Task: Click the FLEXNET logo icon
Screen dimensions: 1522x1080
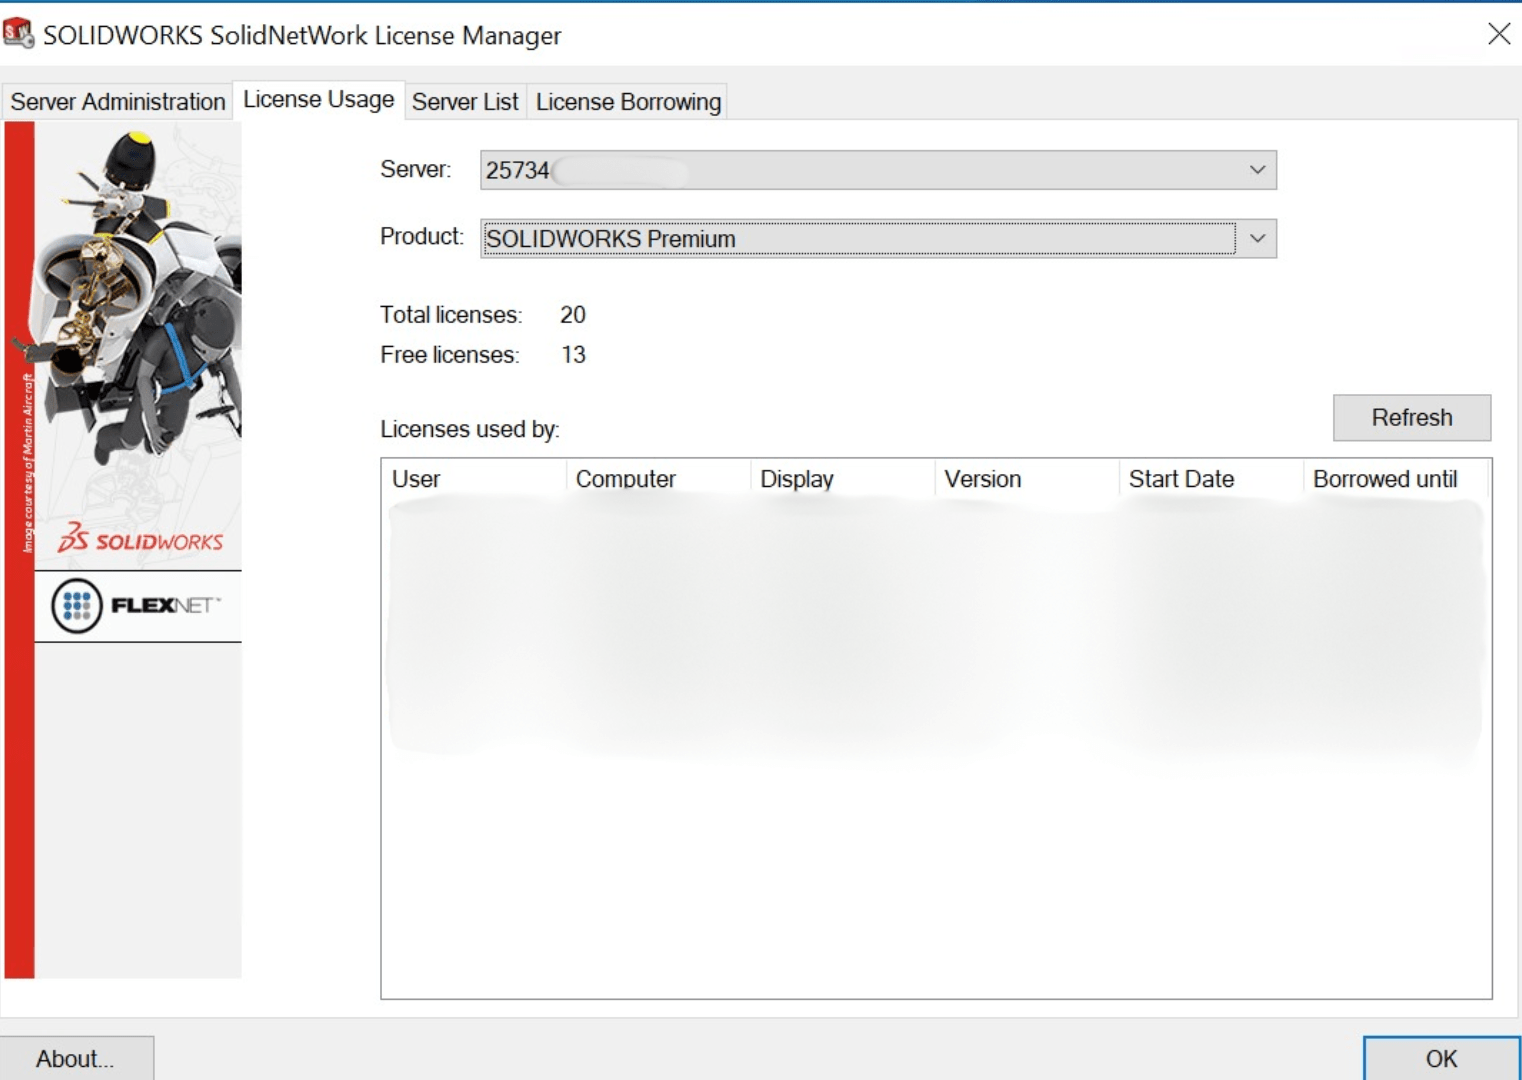Action: (137, 605)
